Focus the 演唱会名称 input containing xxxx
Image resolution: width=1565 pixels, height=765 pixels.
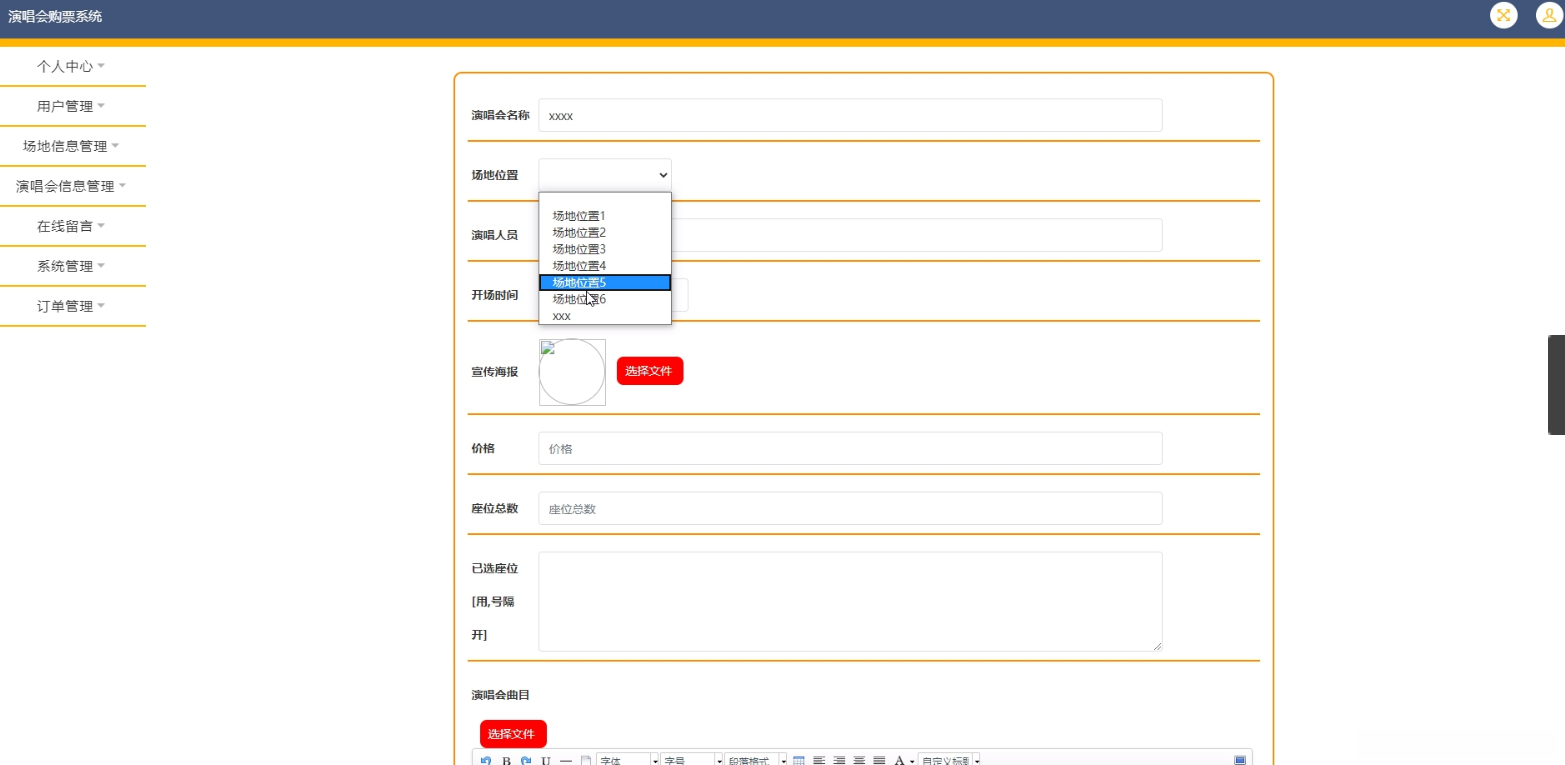click(x=850, y=115)
